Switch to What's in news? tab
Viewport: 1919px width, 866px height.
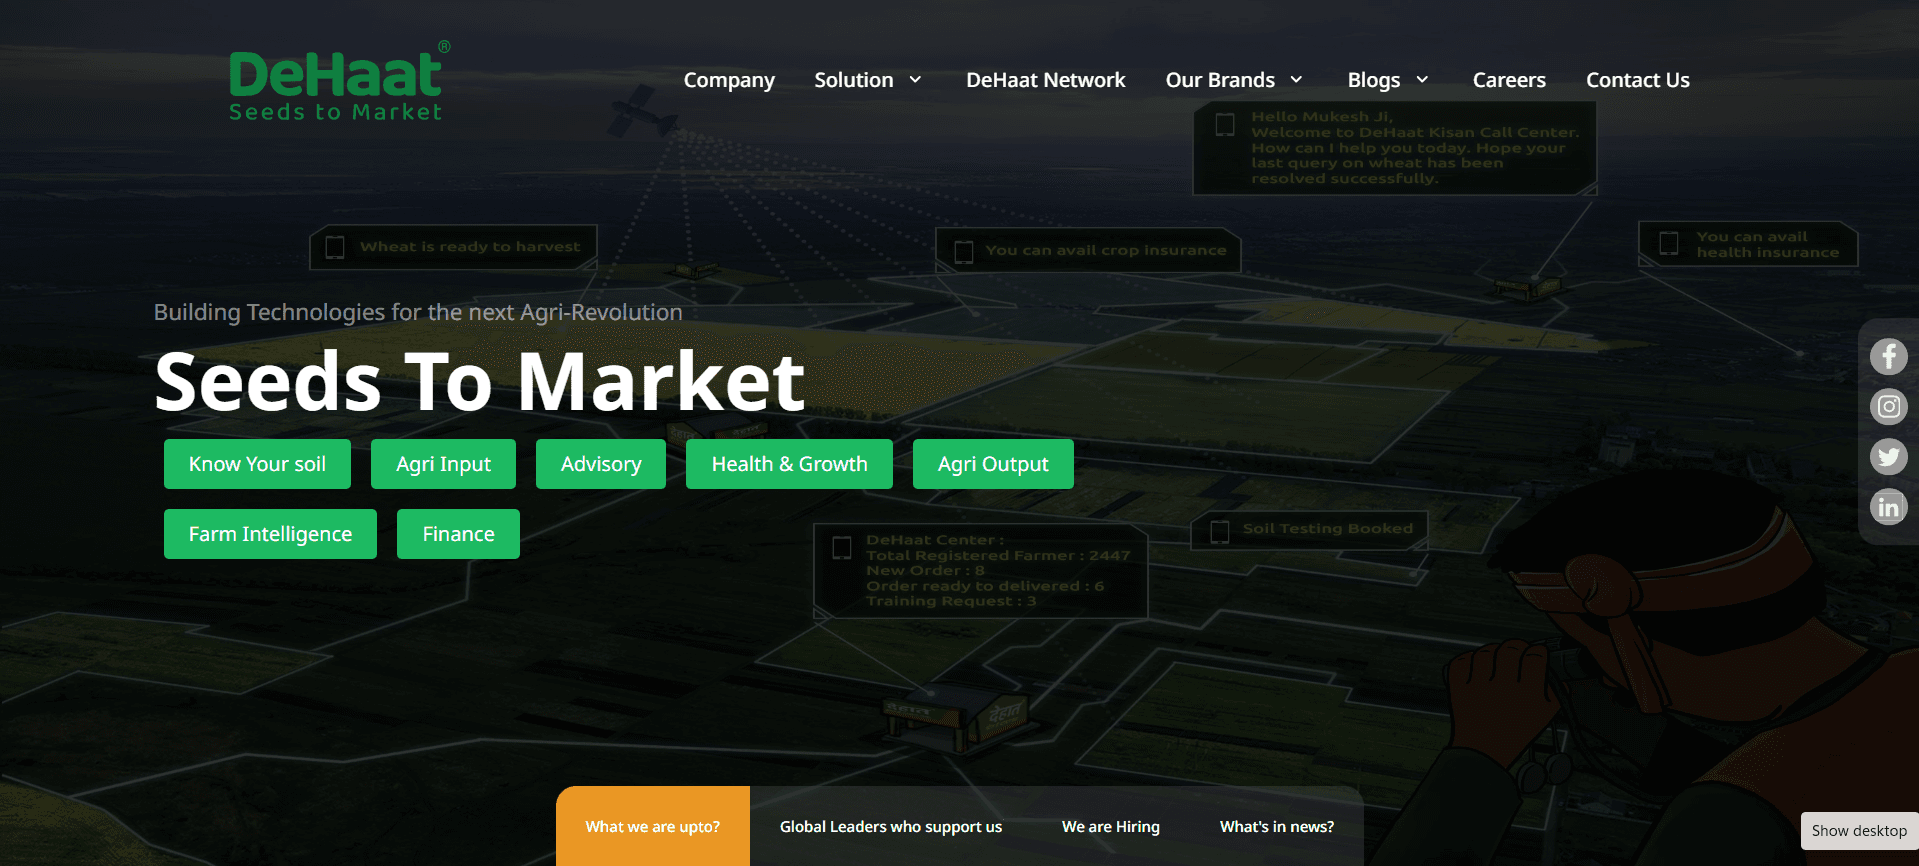(1276, 826)
